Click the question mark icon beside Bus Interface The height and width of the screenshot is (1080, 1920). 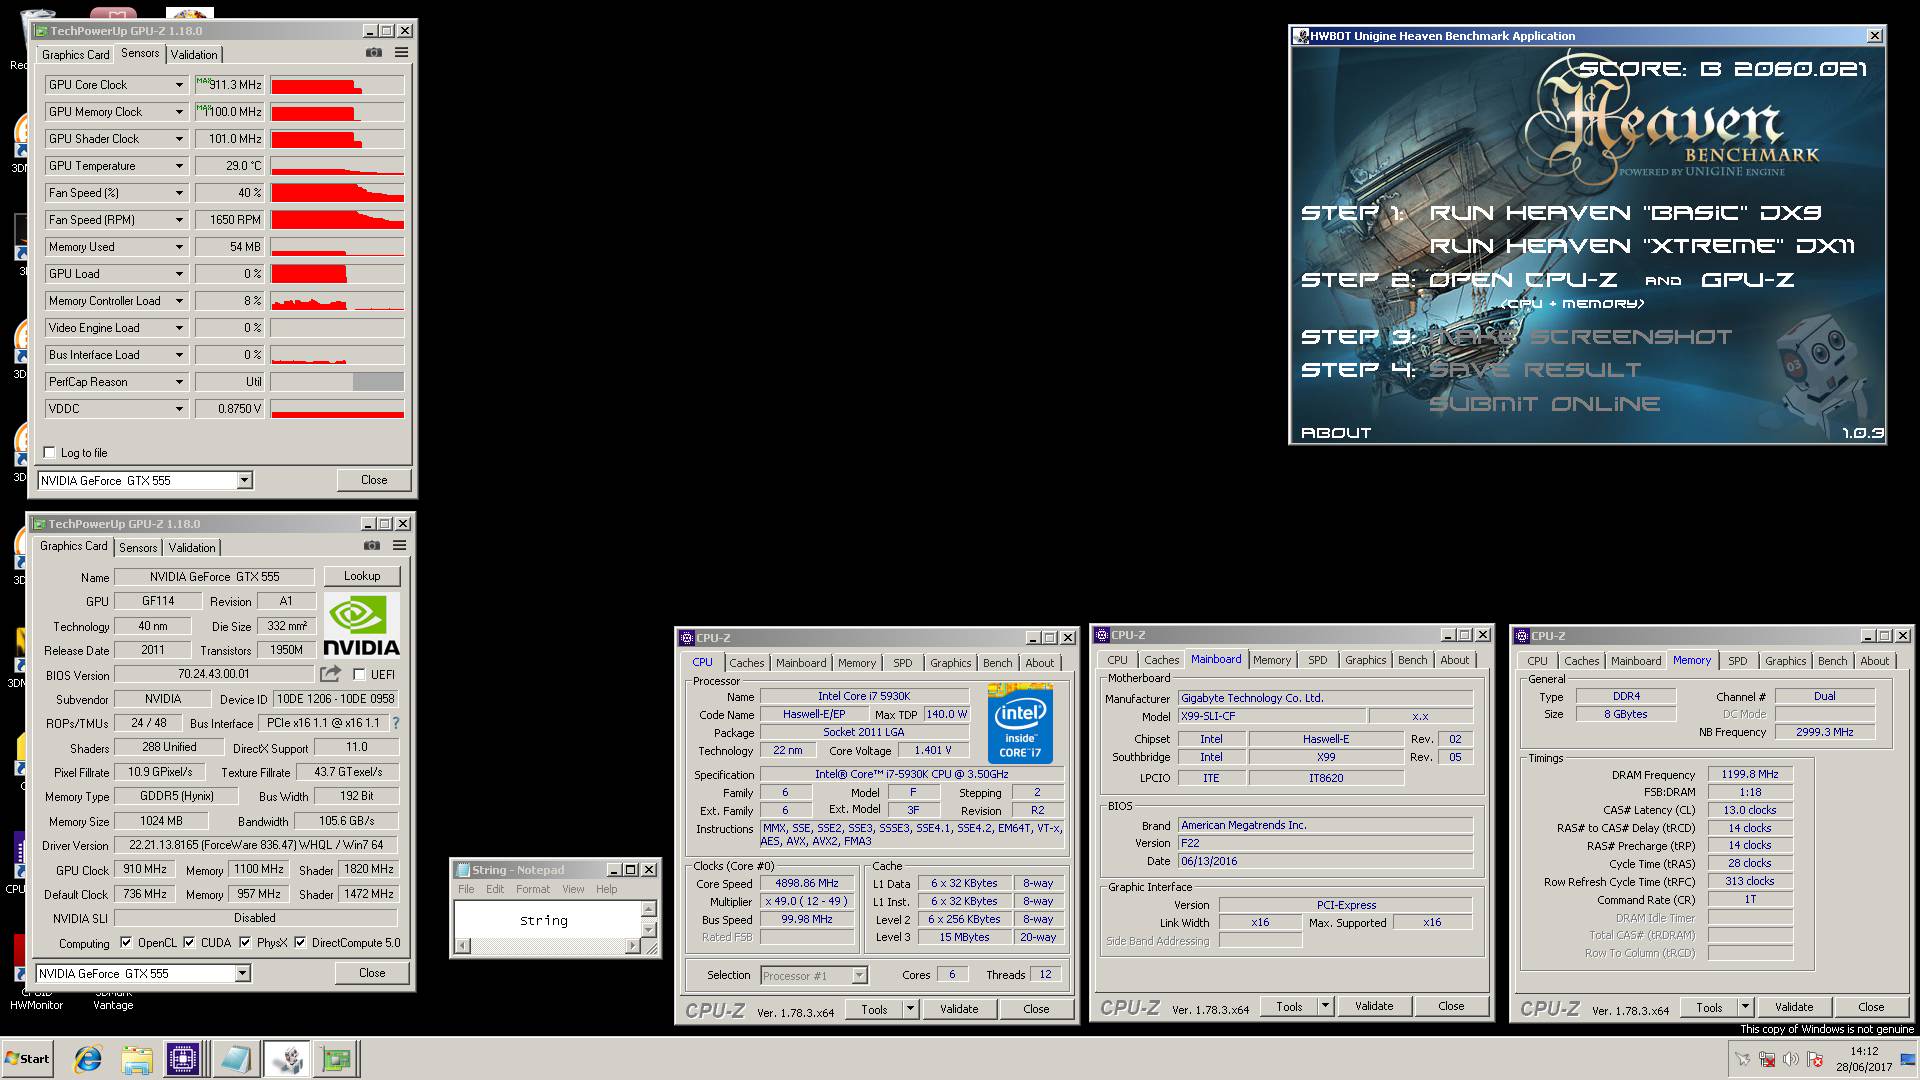pyautogui.click(x=396, y=723)
